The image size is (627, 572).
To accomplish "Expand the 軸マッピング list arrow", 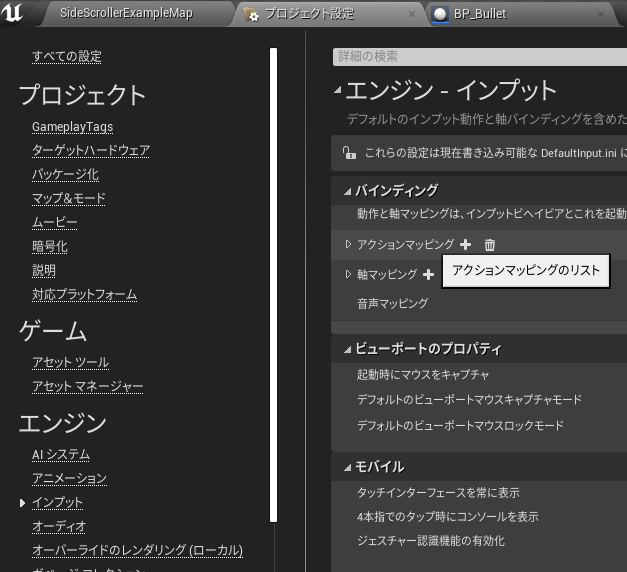I will (348, 274).
